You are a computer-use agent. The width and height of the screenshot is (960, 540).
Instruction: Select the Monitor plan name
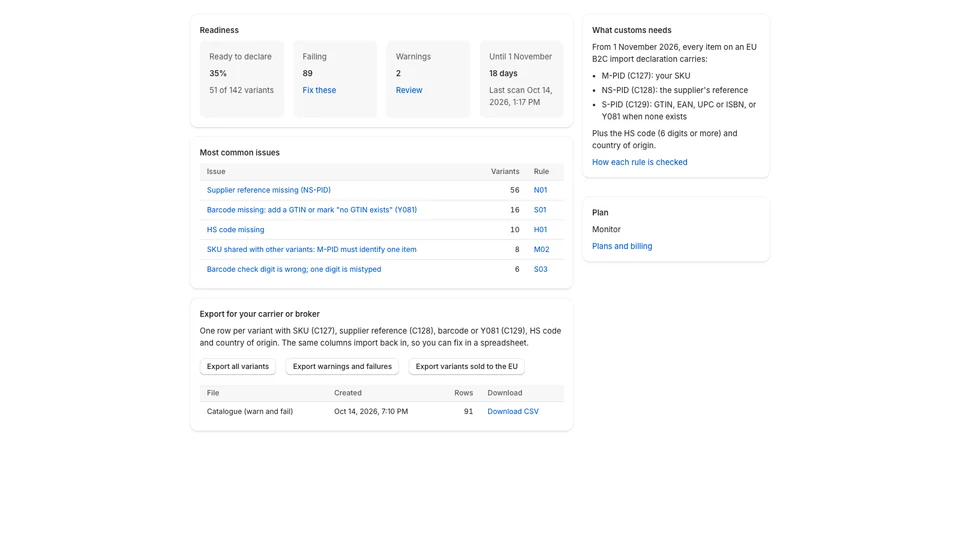tap(606, 229)
